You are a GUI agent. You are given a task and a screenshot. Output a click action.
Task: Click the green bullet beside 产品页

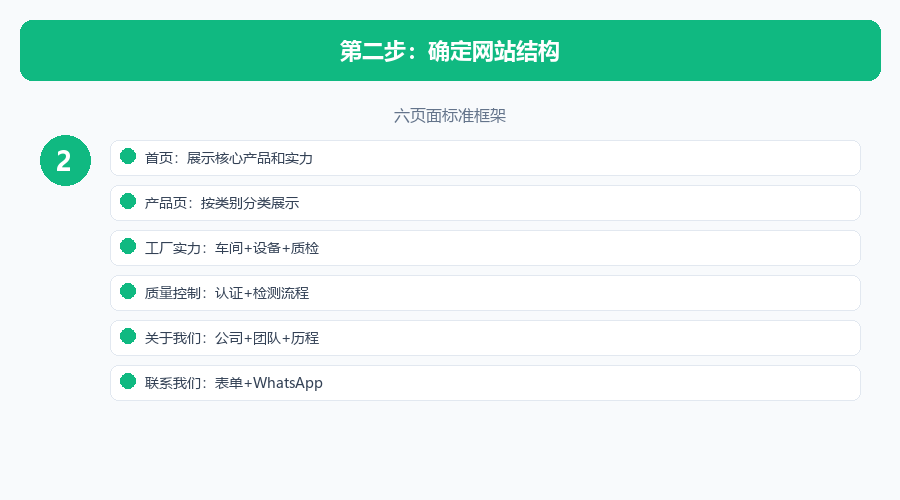[x=128, y=201]
